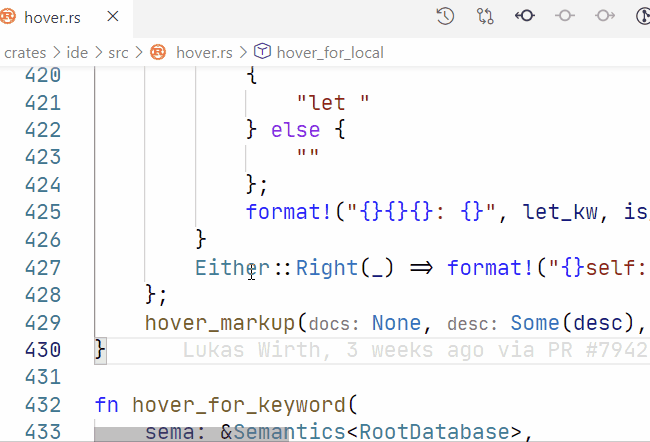Click the grayed-out next revision arrow icon
The width and height of the screenshot is (650, 442).
tap(604, 16)
